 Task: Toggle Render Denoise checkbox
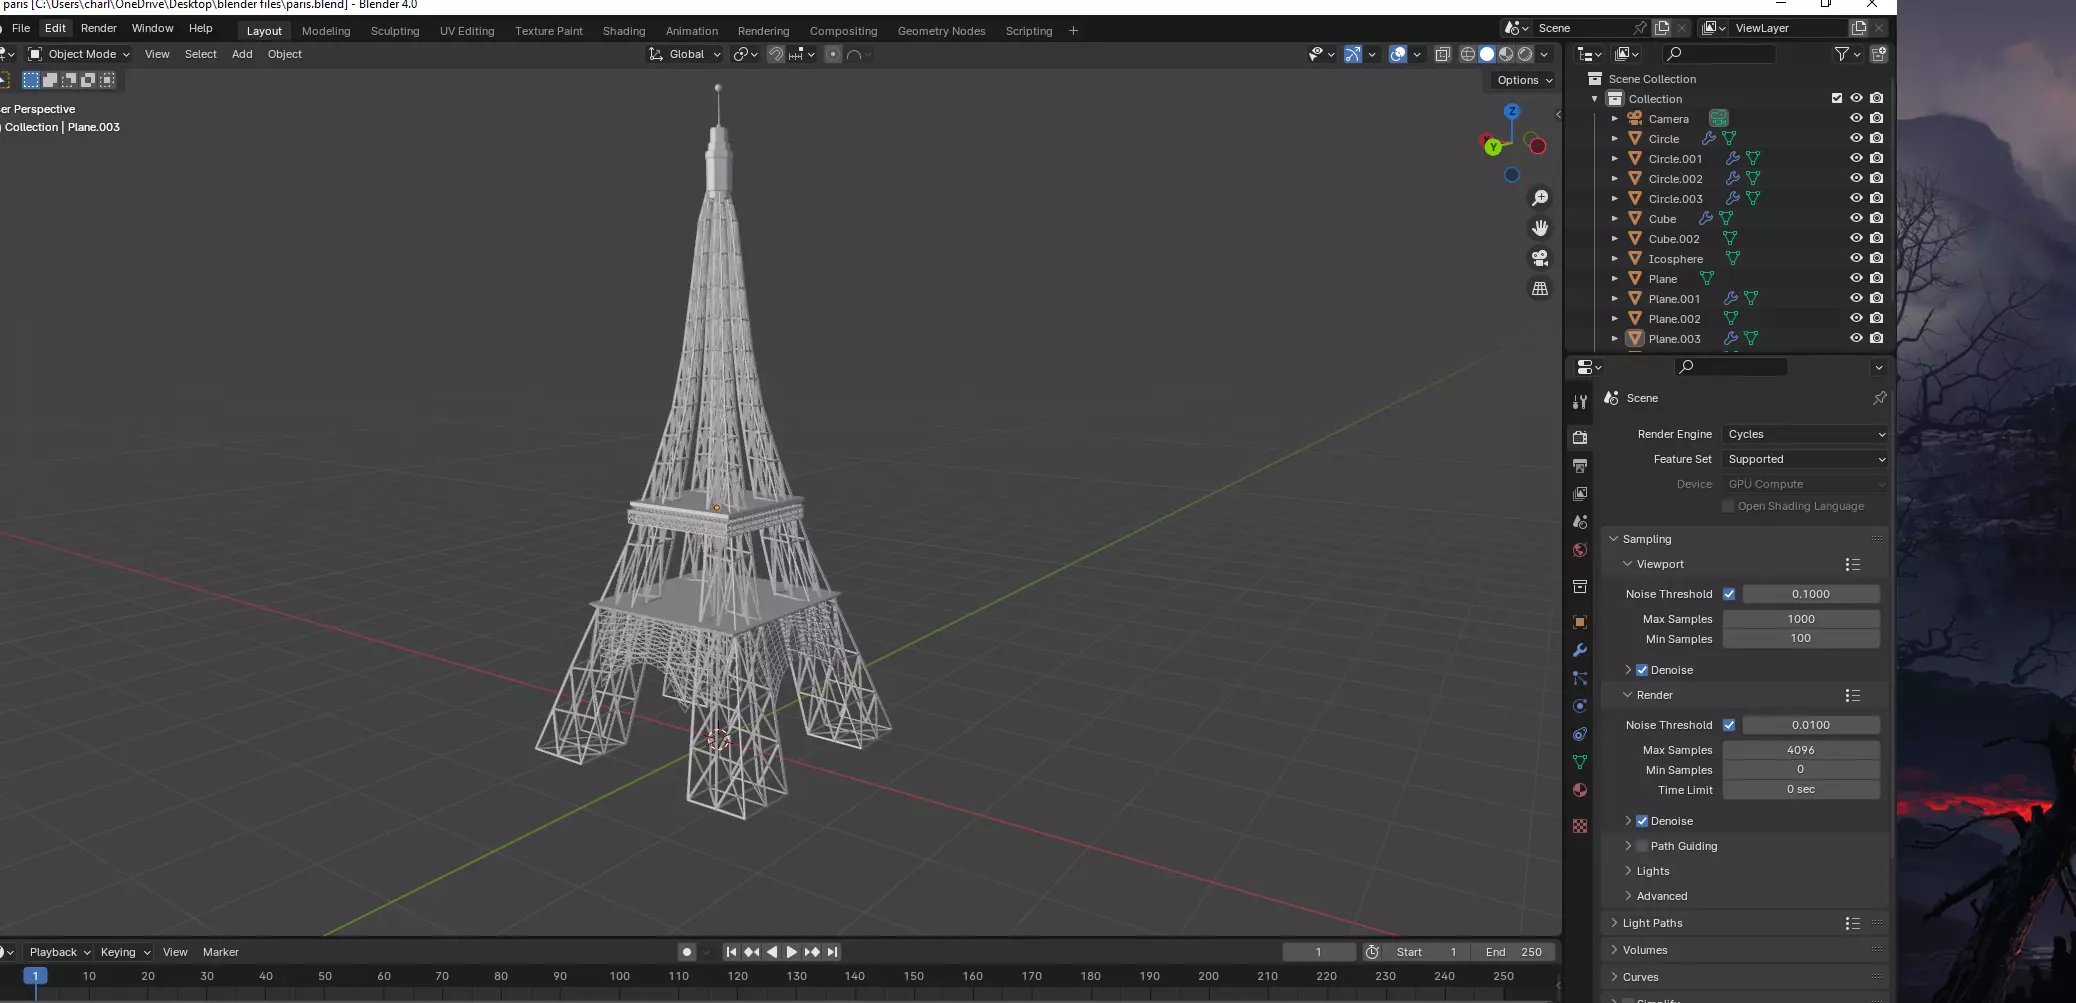(1642, 821)
